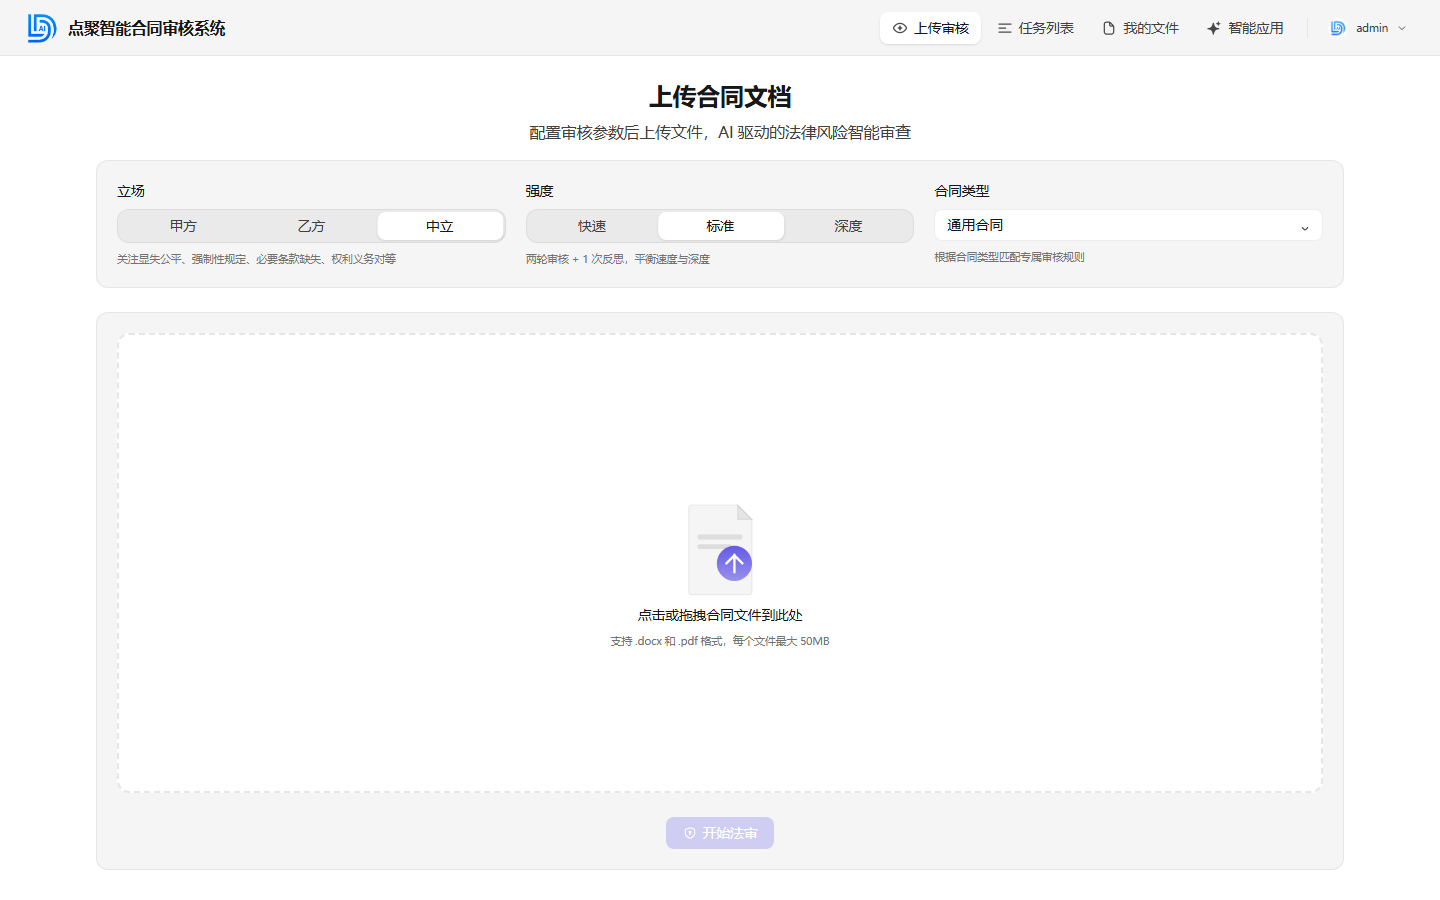Click 点击或拖拽合同文件到此处 text
1440x900 pixels.
click(x=720, y=615)
